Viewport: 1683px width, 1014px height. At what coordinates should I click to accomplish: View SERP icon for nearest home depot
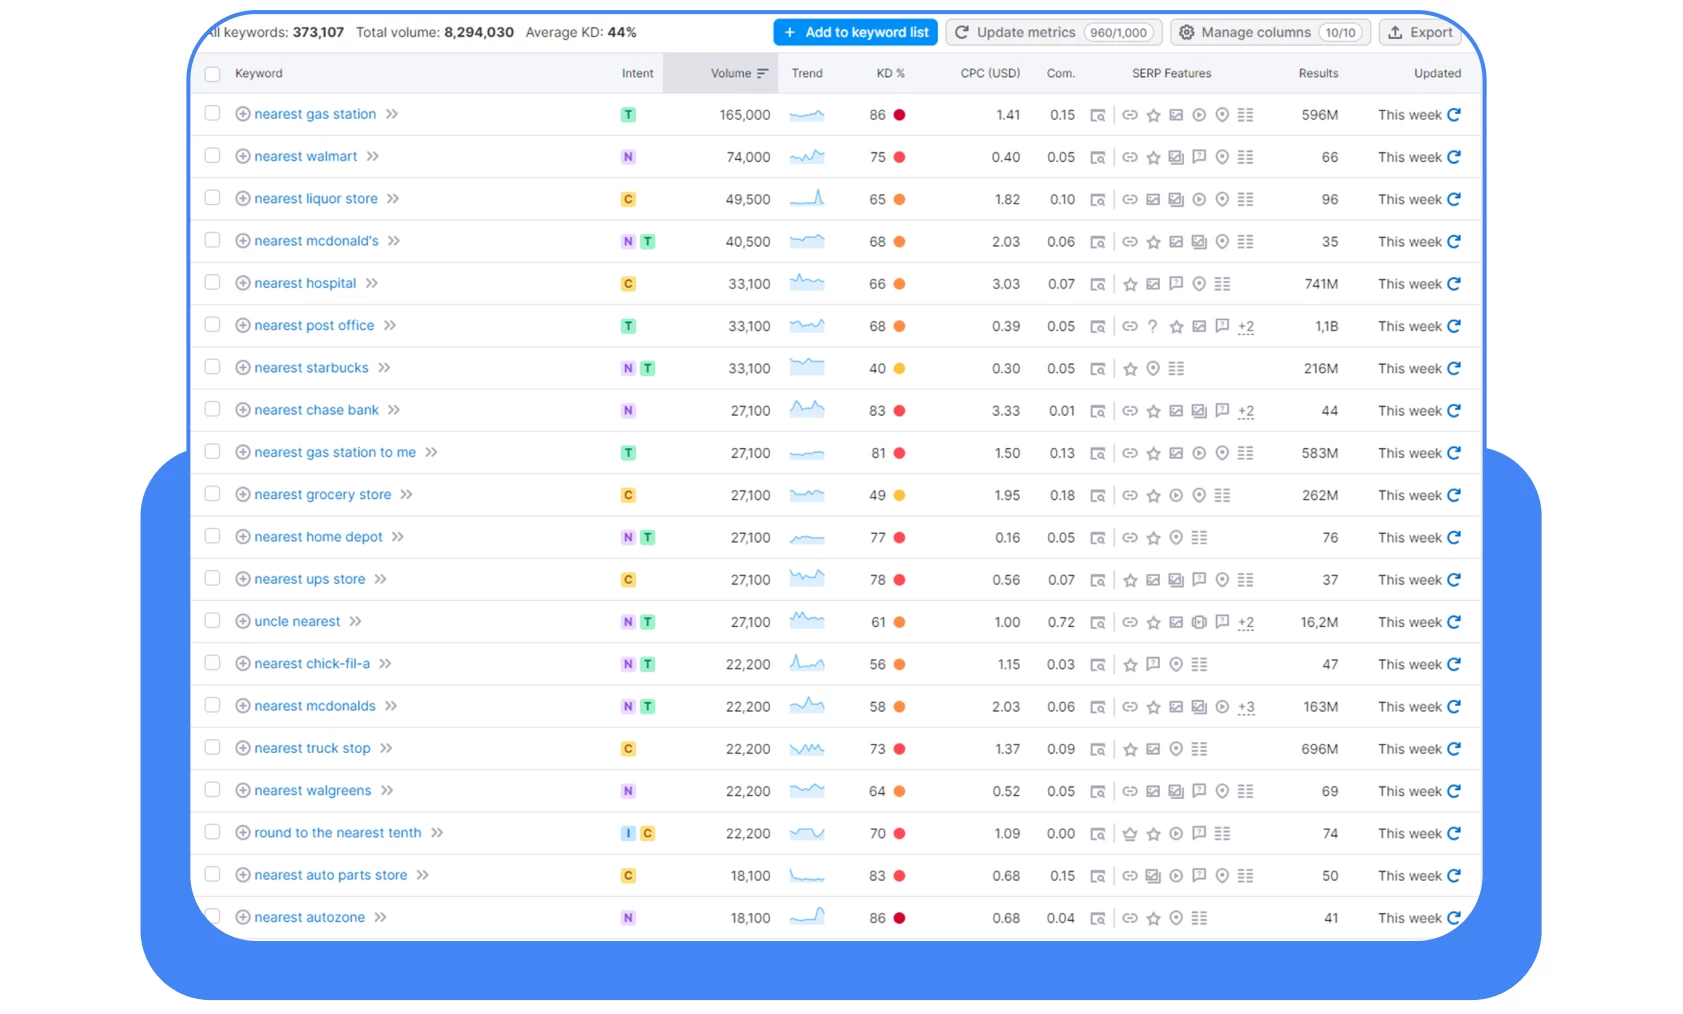click(x=1098, y=538)
